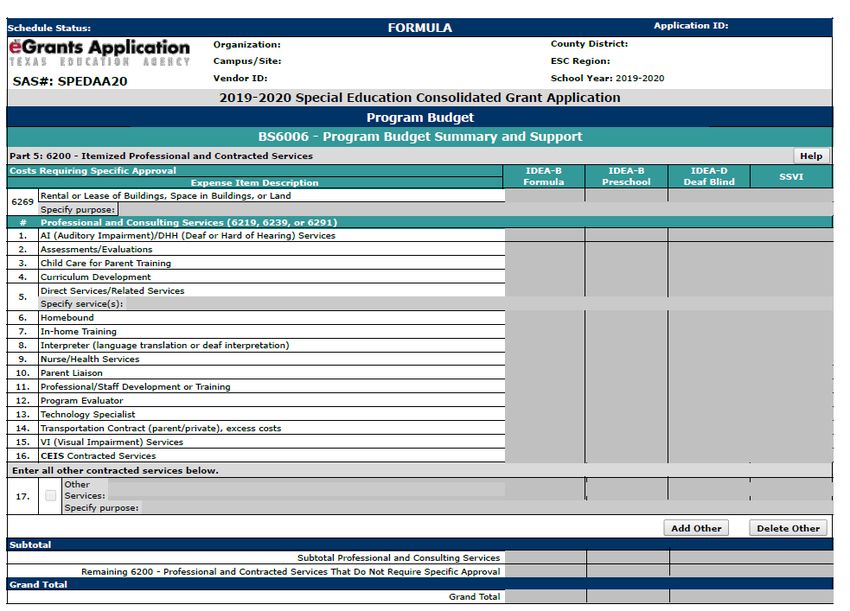The height and width of the screenshot is (611, 850).
Task: Click CEIS Contracted Services row label
Action: (x=98, y=456)
